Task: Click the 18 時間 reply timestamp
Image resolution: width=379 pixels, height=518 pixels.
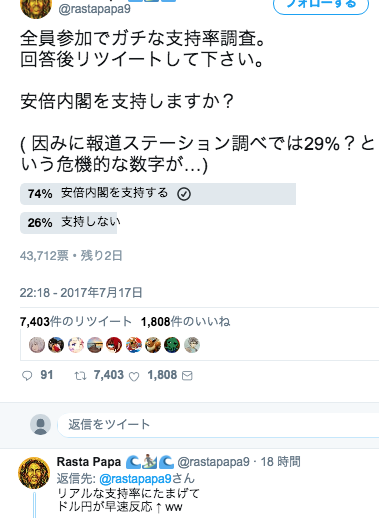Action: [x=280, y=462]
